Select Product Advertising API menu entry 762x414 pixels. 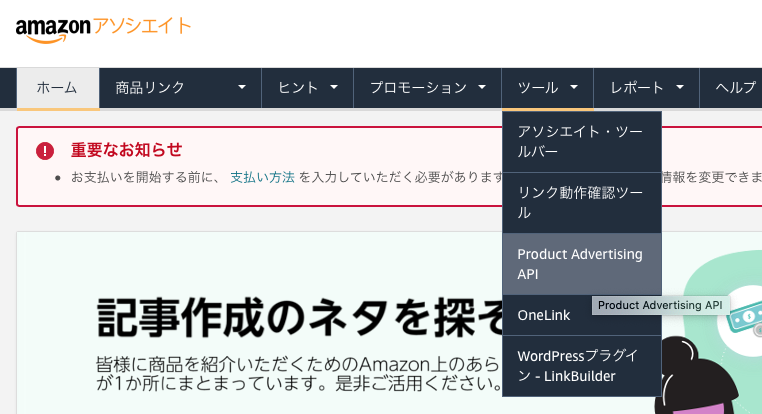[582, 264]
